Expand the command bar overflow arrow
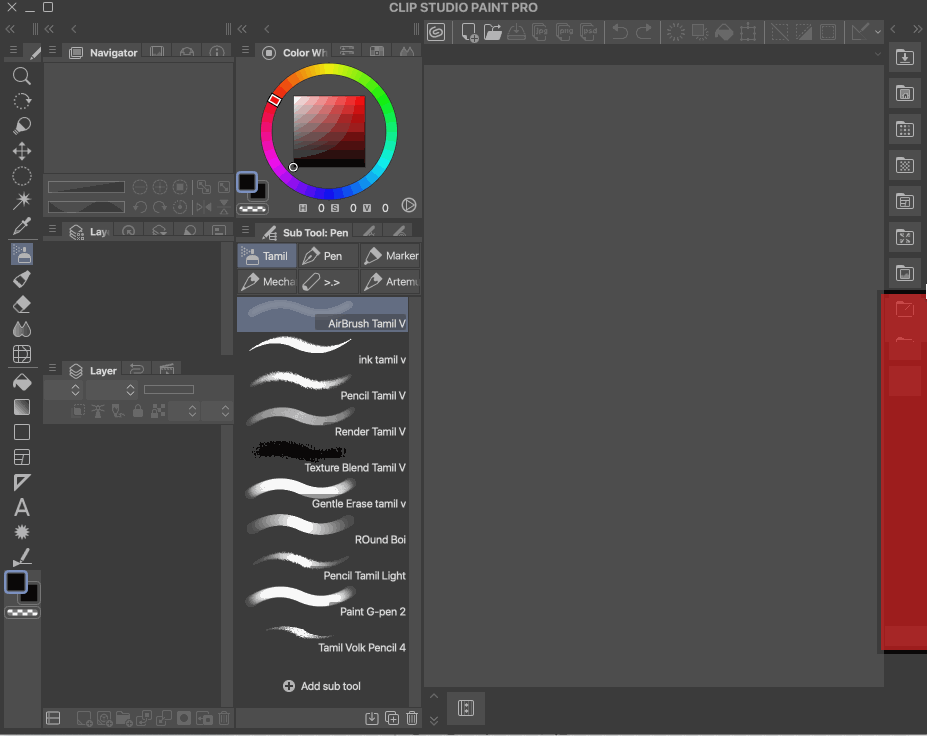 click(x=878, y=32)
